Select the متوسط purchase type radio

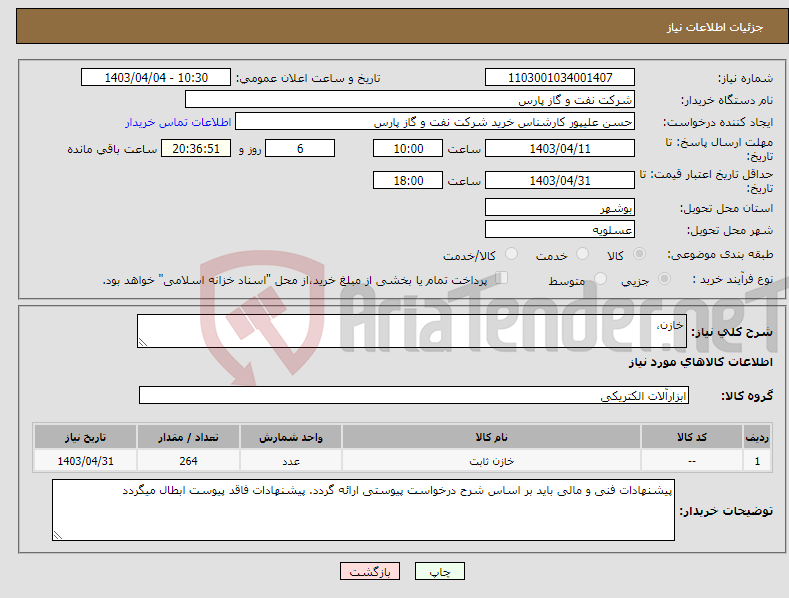pos(600,278)
